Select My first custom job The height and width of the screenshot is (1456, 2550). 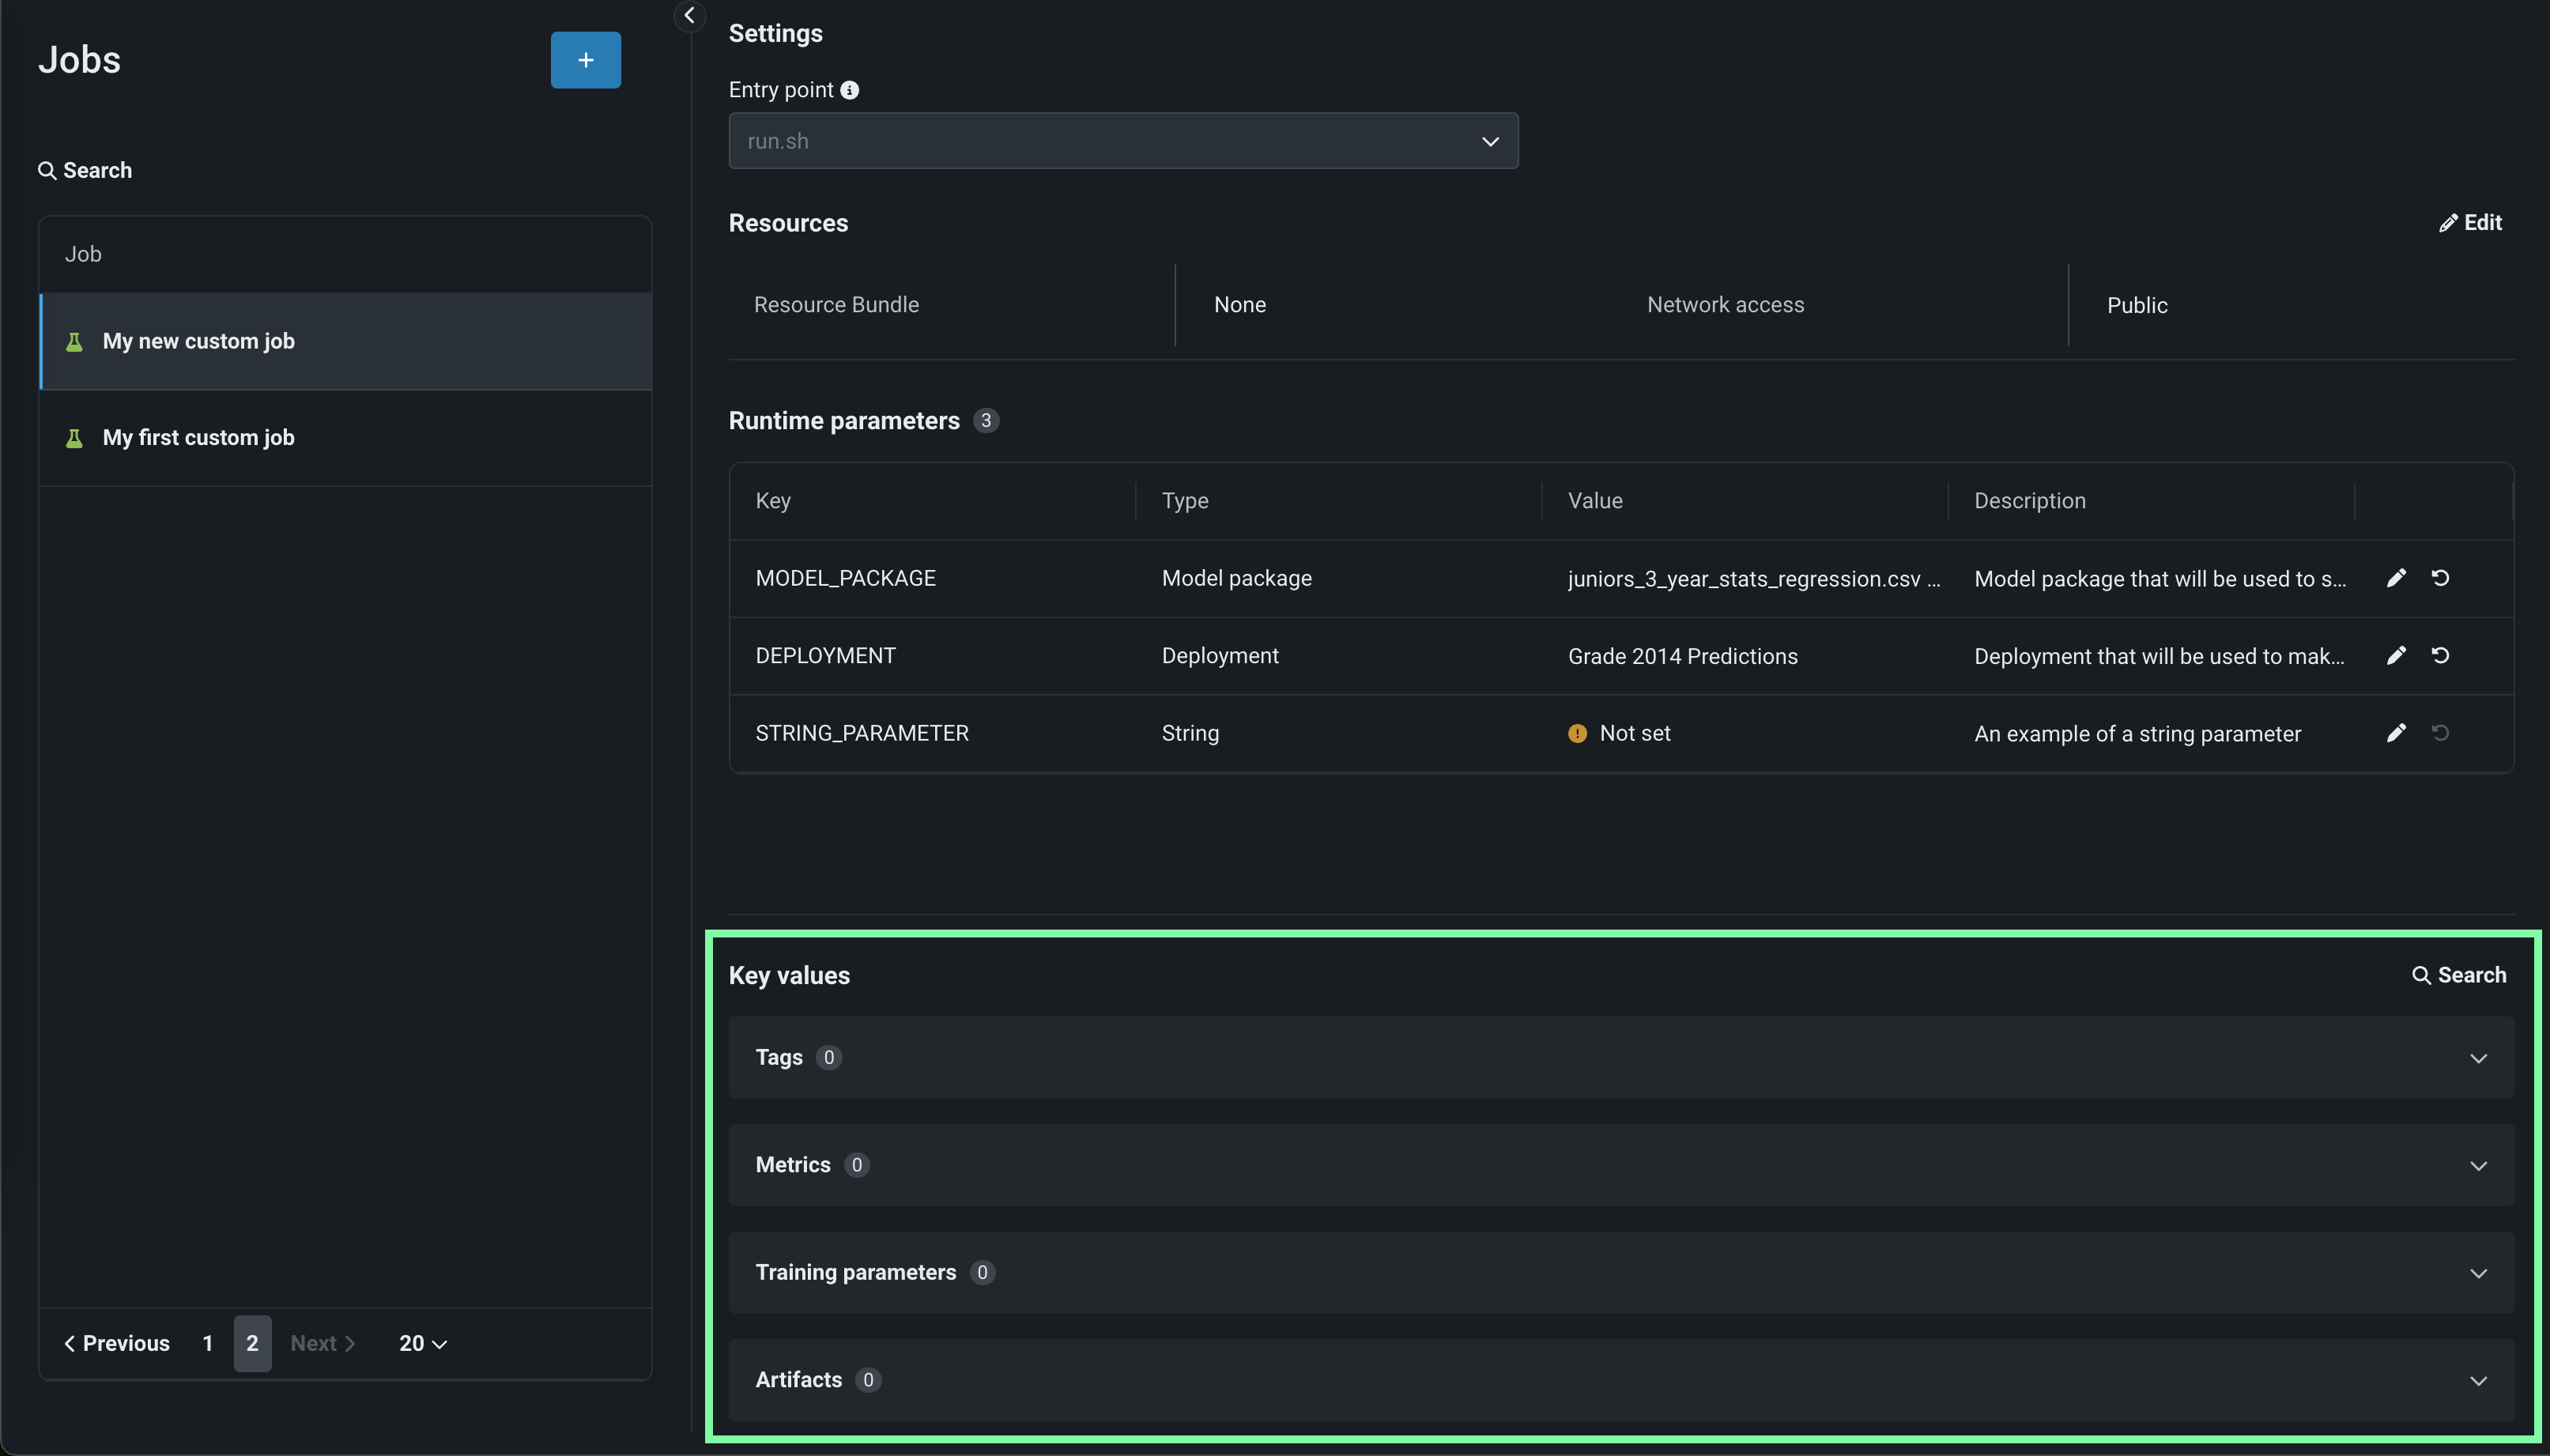198,438
